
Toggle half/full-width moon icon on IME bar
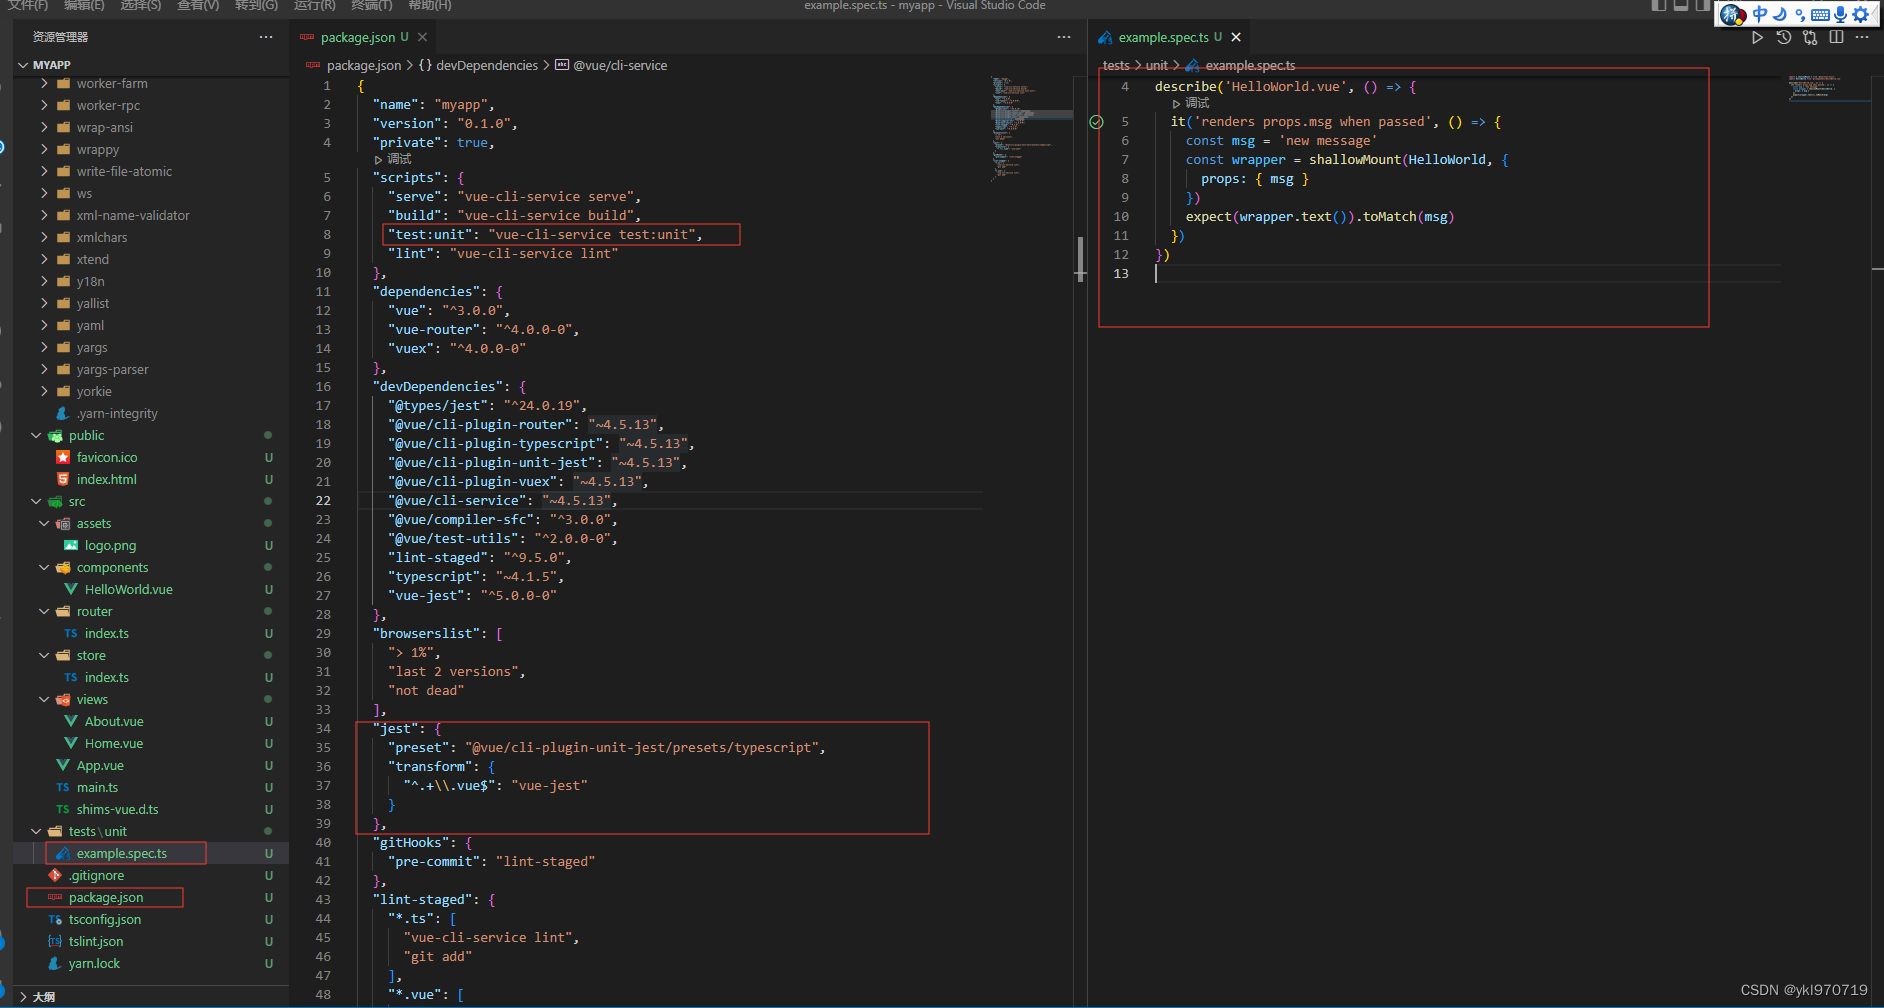point(1780,14)
